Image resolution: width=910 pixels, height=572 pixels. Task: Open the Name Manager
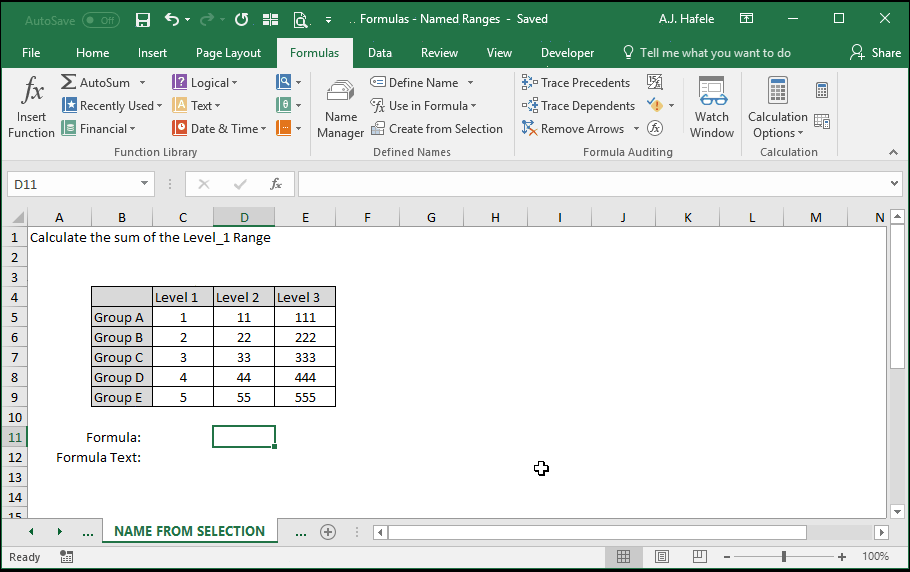pyautogui.click(x=340, y=109)
